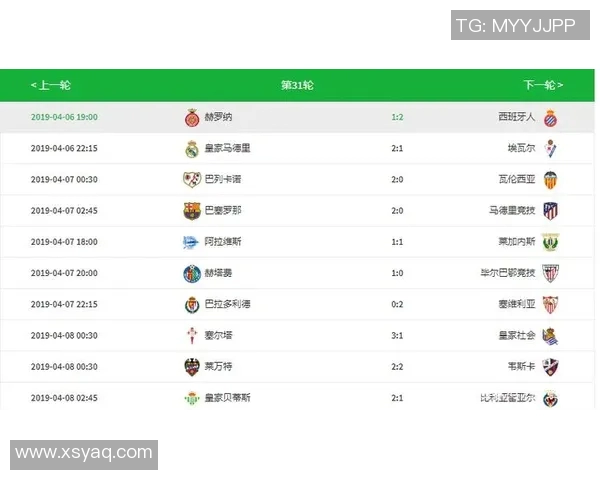Viewport: 600px width, 480px height.
Task: Click the Rayo Vallecano (巴列卡诺) crest
Action: pyautogui.click(x=192, y=180)
